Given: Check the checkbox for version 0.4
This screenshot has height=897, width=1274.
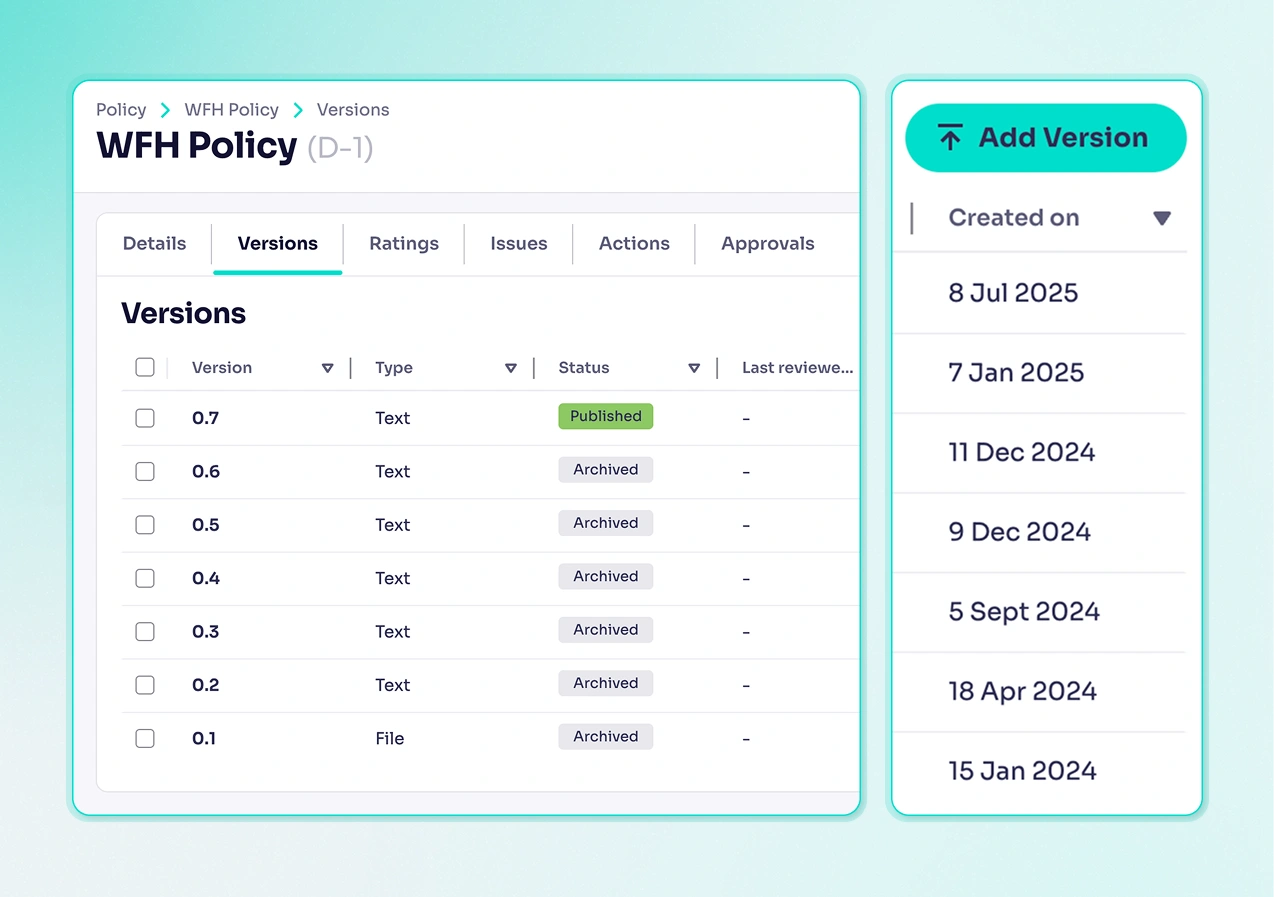Looking at the screenshot, I should click(145, 578).
